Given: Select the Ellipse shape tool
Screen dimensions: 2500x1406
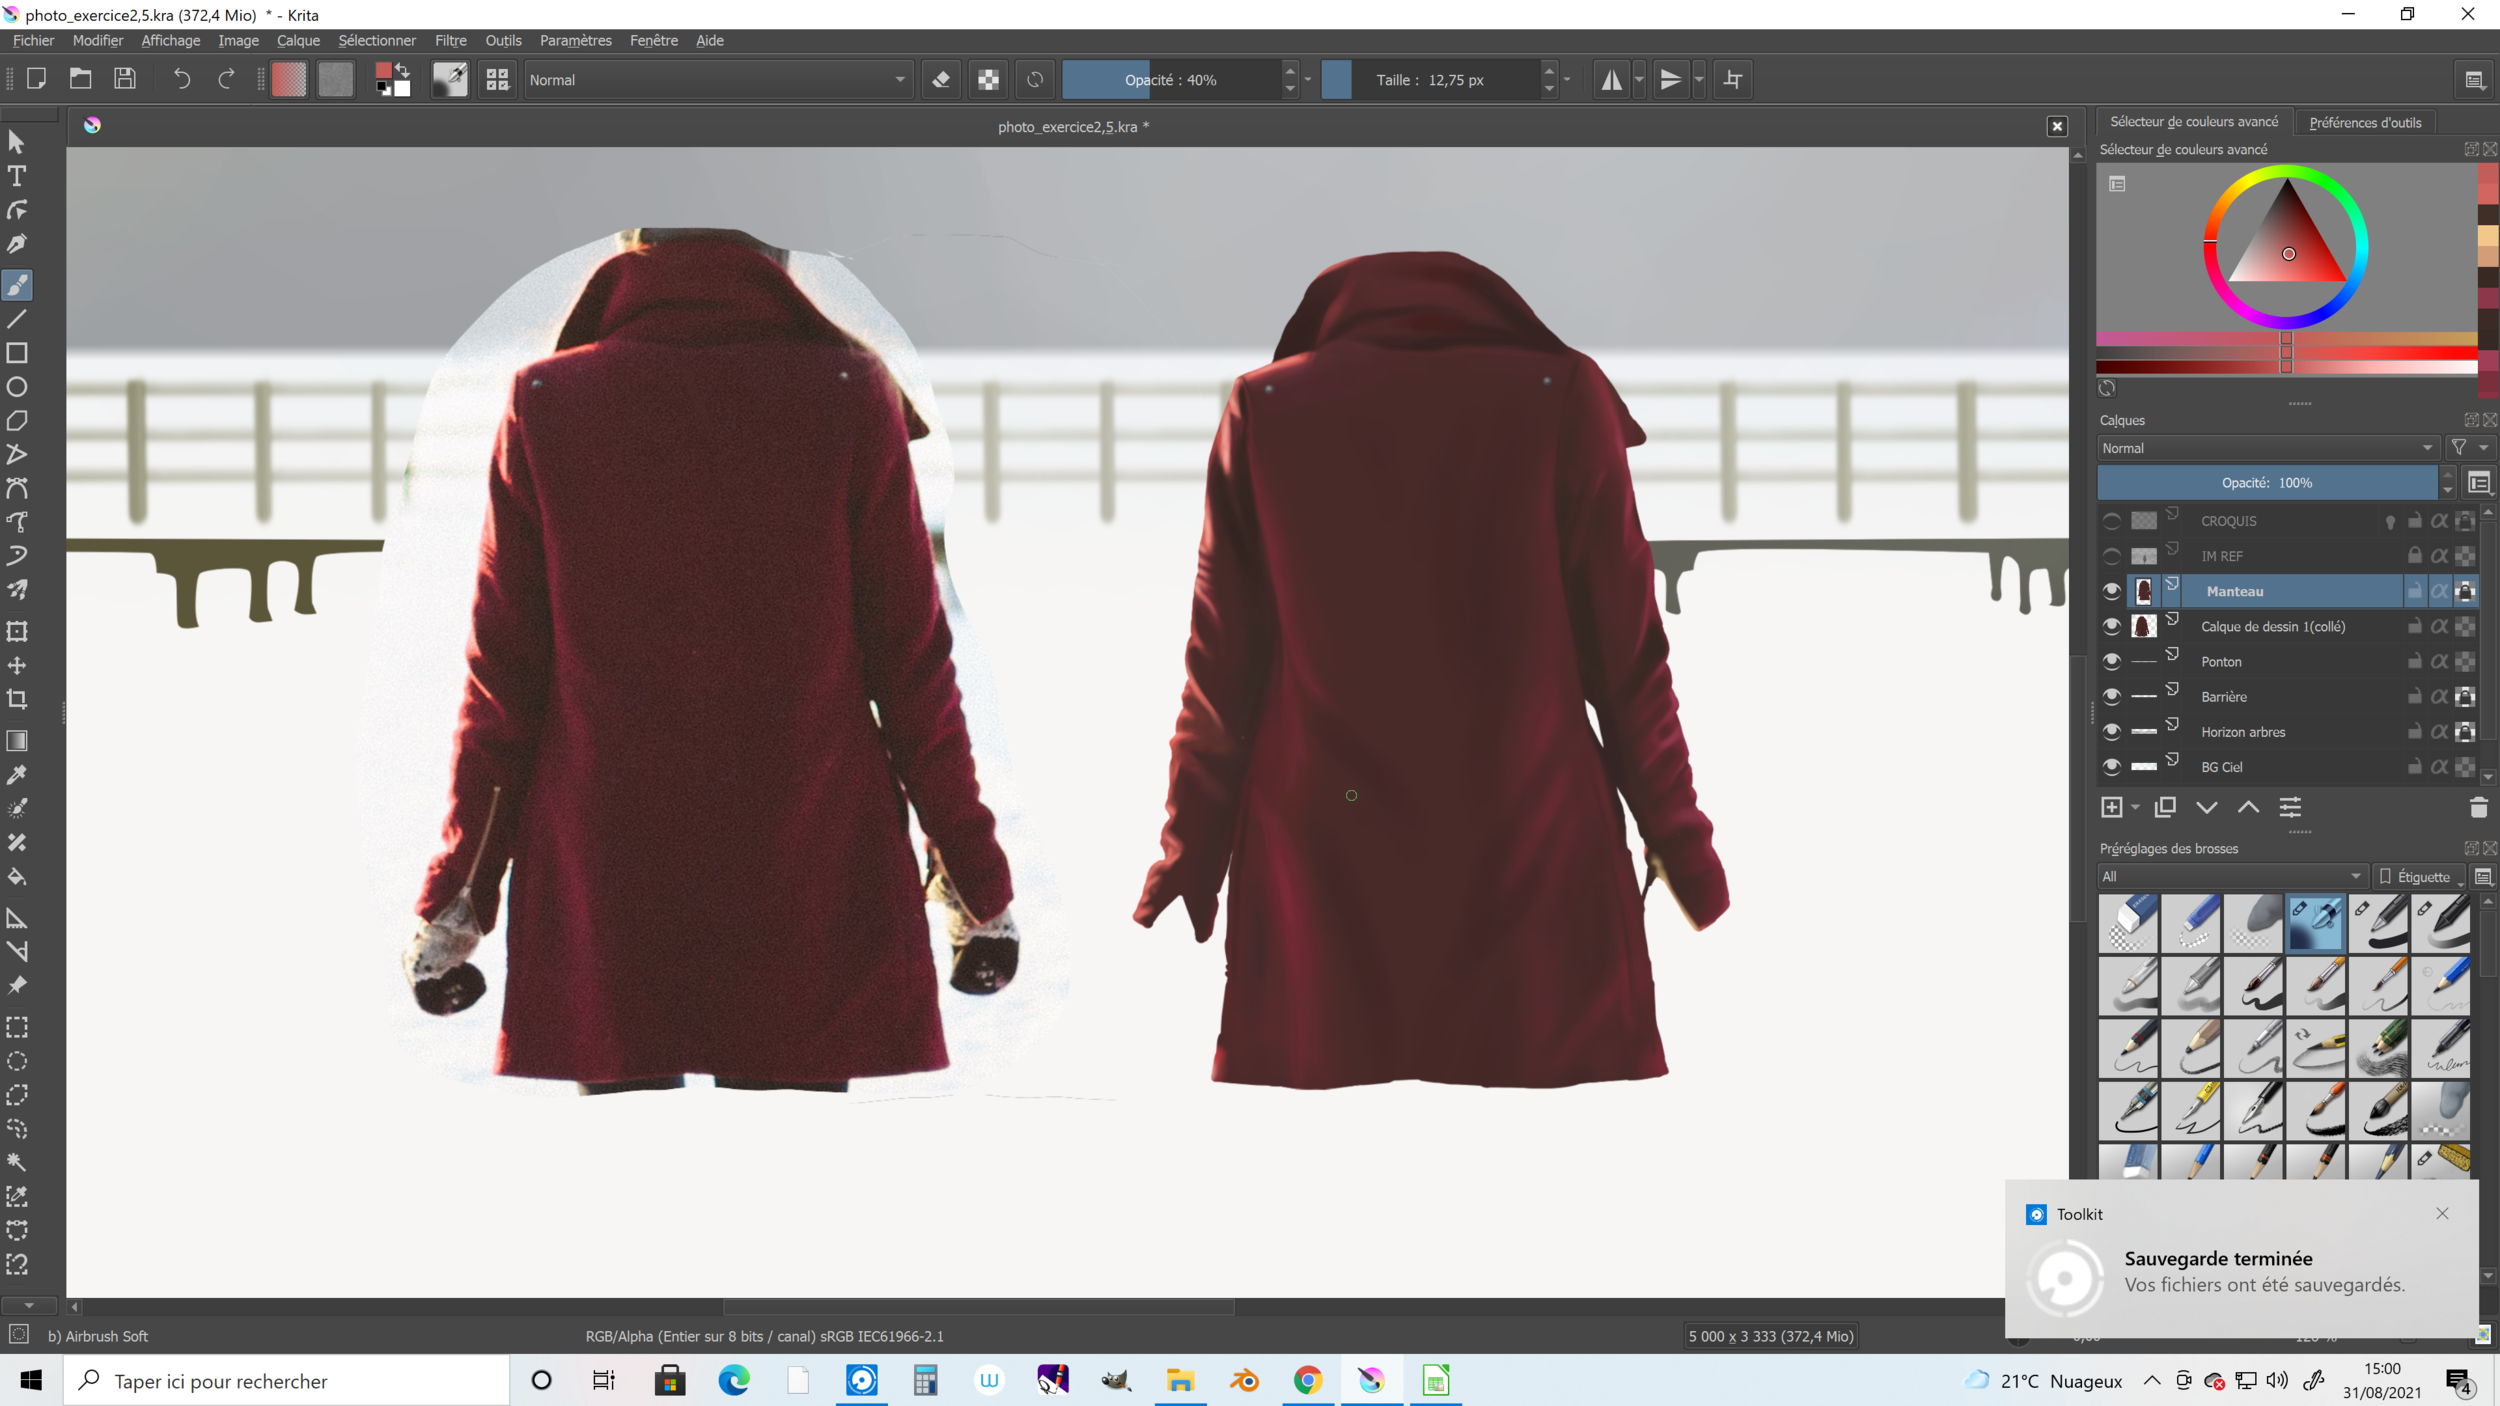Looking at the screenshot, I should click(17, 387).
